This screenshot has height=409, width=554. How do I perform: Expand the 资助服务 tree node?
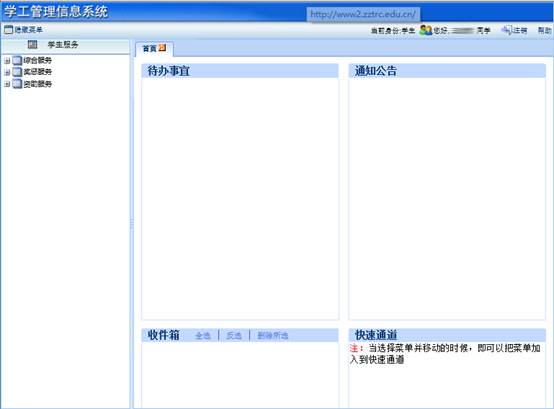(x=7, y=84)
